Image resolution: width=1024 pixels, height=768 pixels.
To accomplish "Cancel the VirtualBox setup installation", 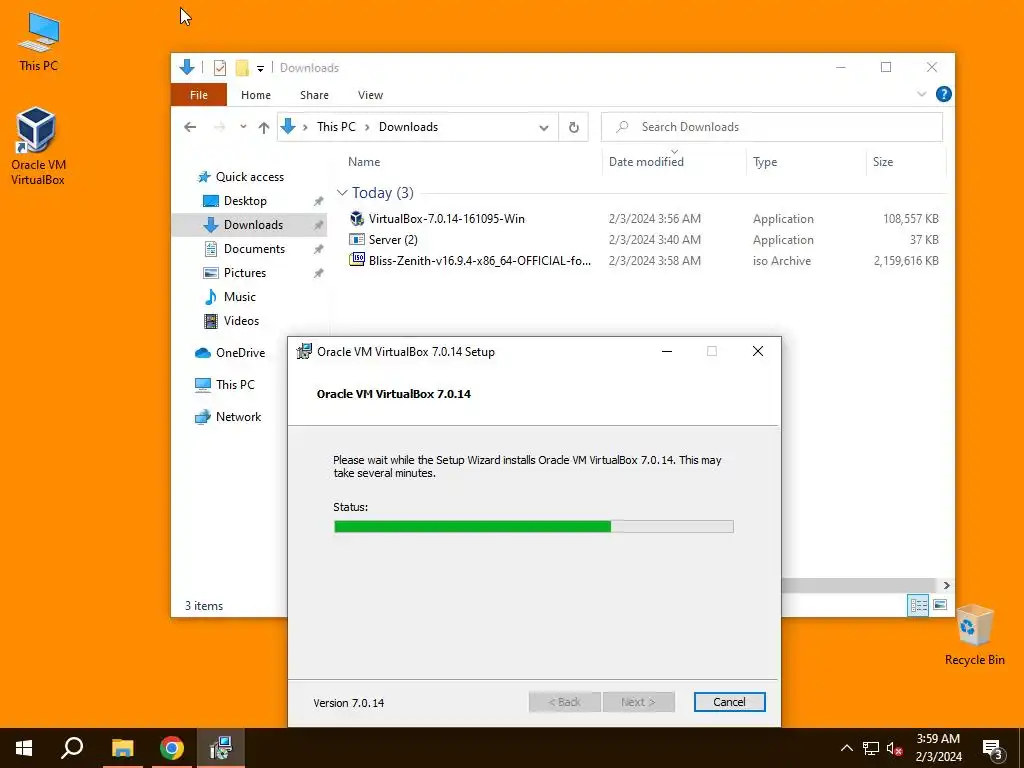I will [x=729, y=702].
